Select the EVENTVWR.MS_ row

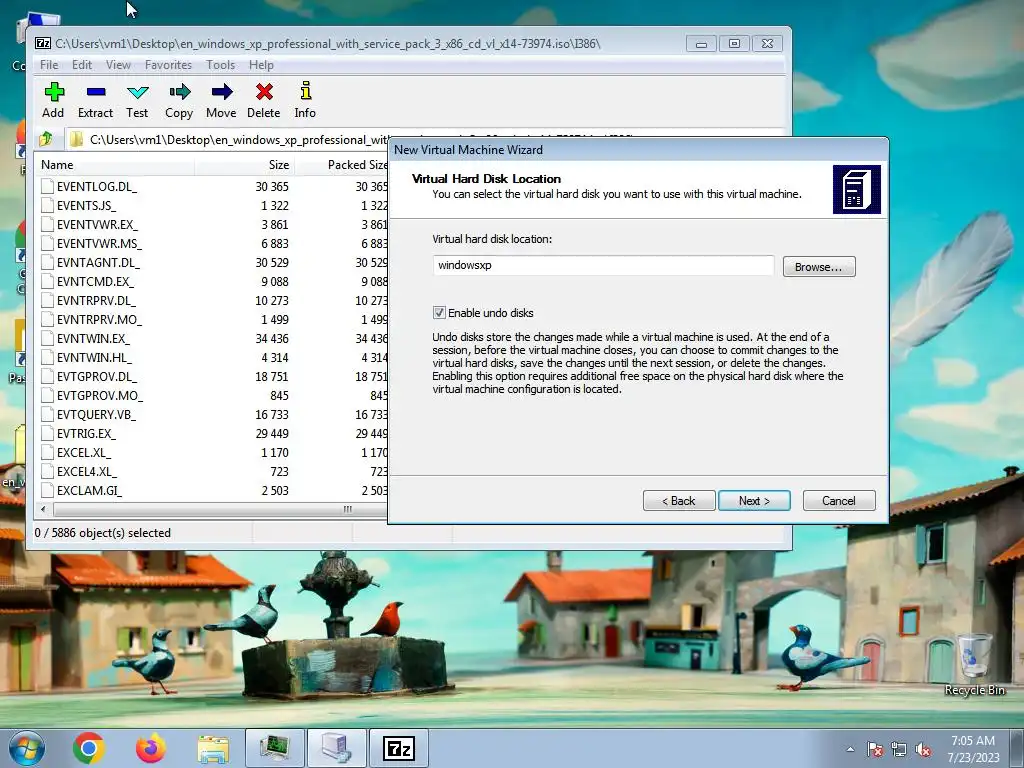coord(212,243)
